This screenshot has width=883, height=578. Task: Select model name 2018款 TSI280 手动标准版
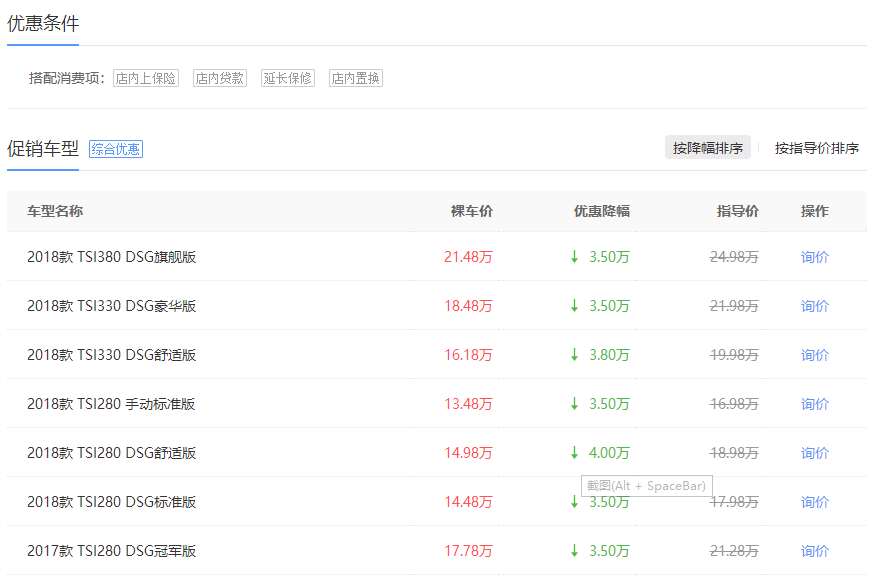(111, 404)
